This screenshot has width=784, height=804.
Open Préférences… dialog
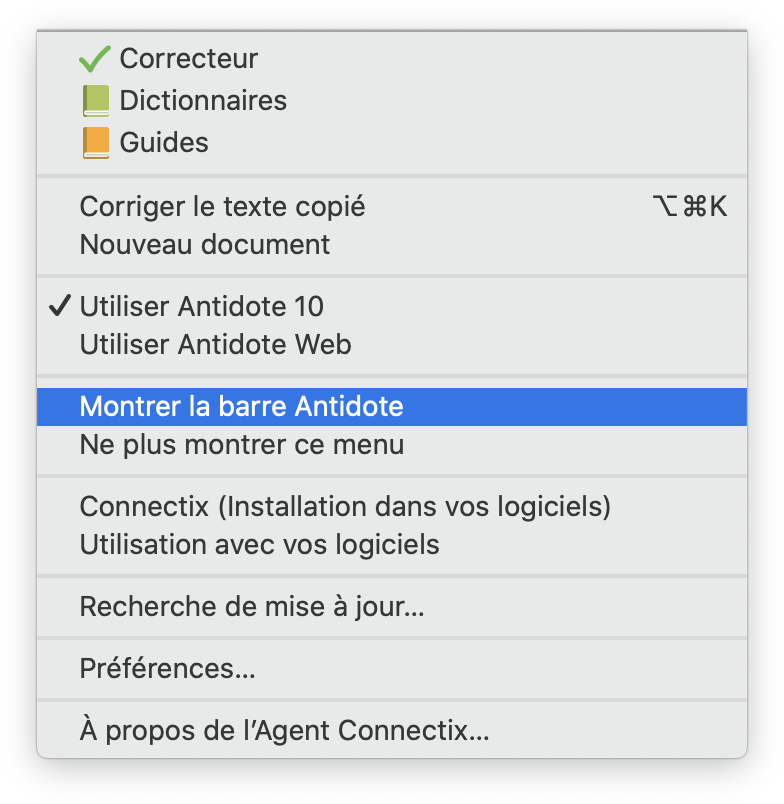(167, 669)
